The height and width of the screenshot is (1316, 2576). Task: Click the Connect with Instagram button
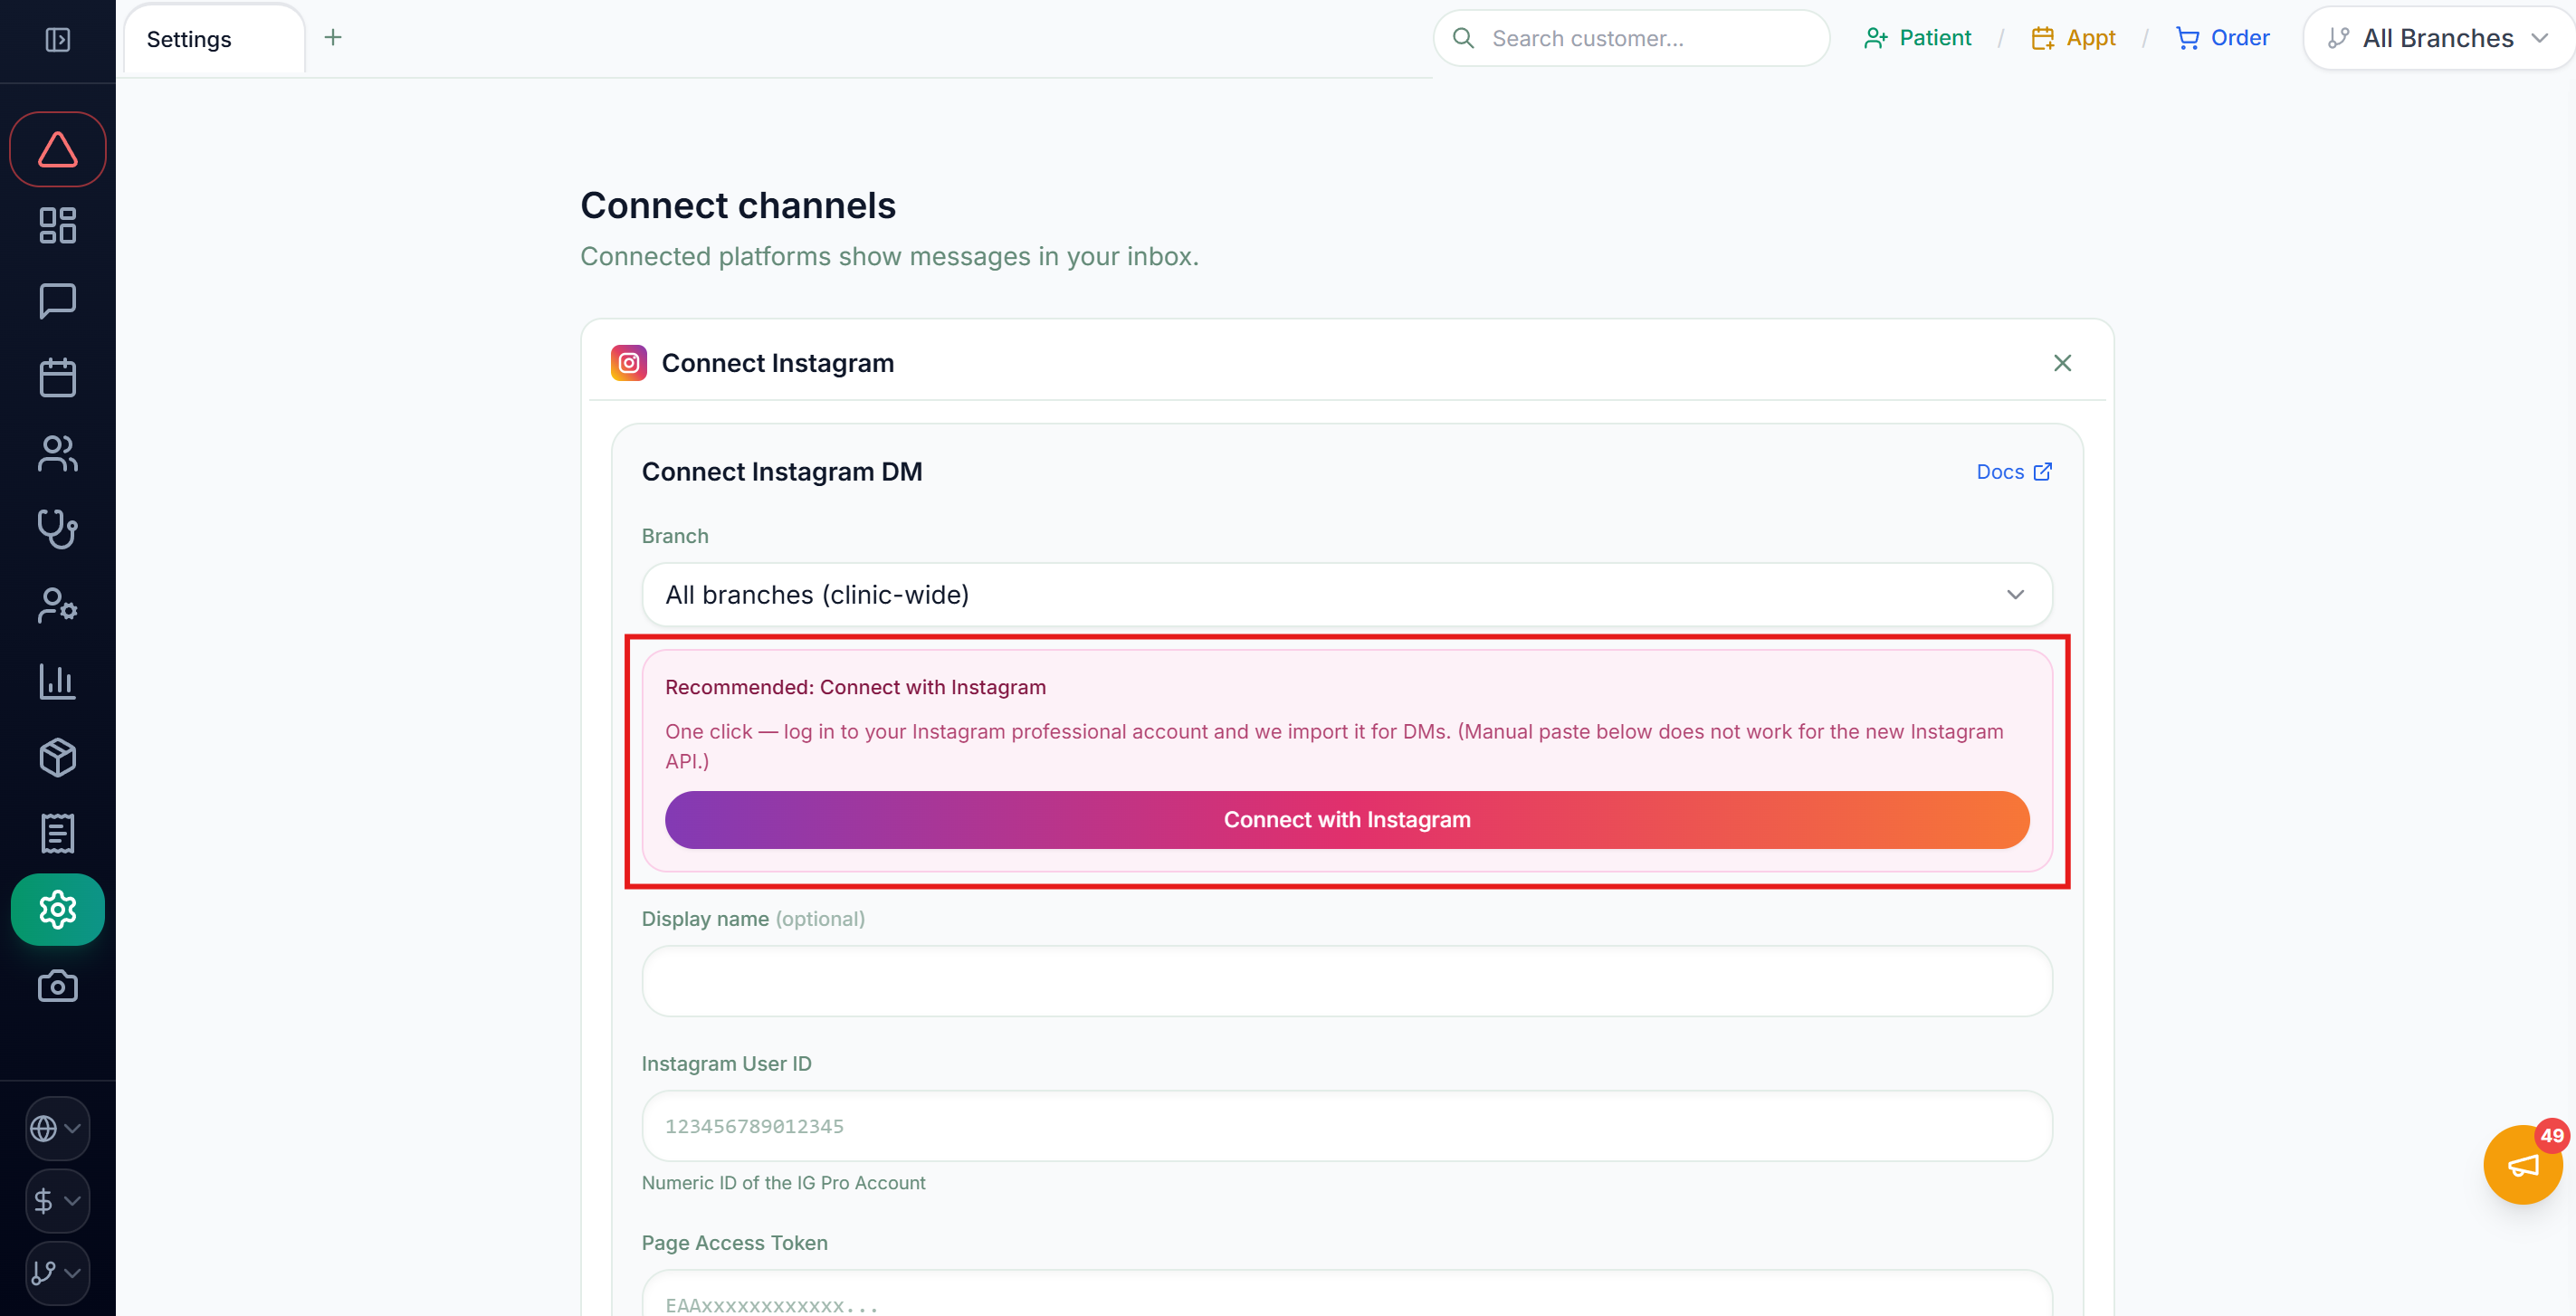pyautogui.click(x=1346, y=819)
